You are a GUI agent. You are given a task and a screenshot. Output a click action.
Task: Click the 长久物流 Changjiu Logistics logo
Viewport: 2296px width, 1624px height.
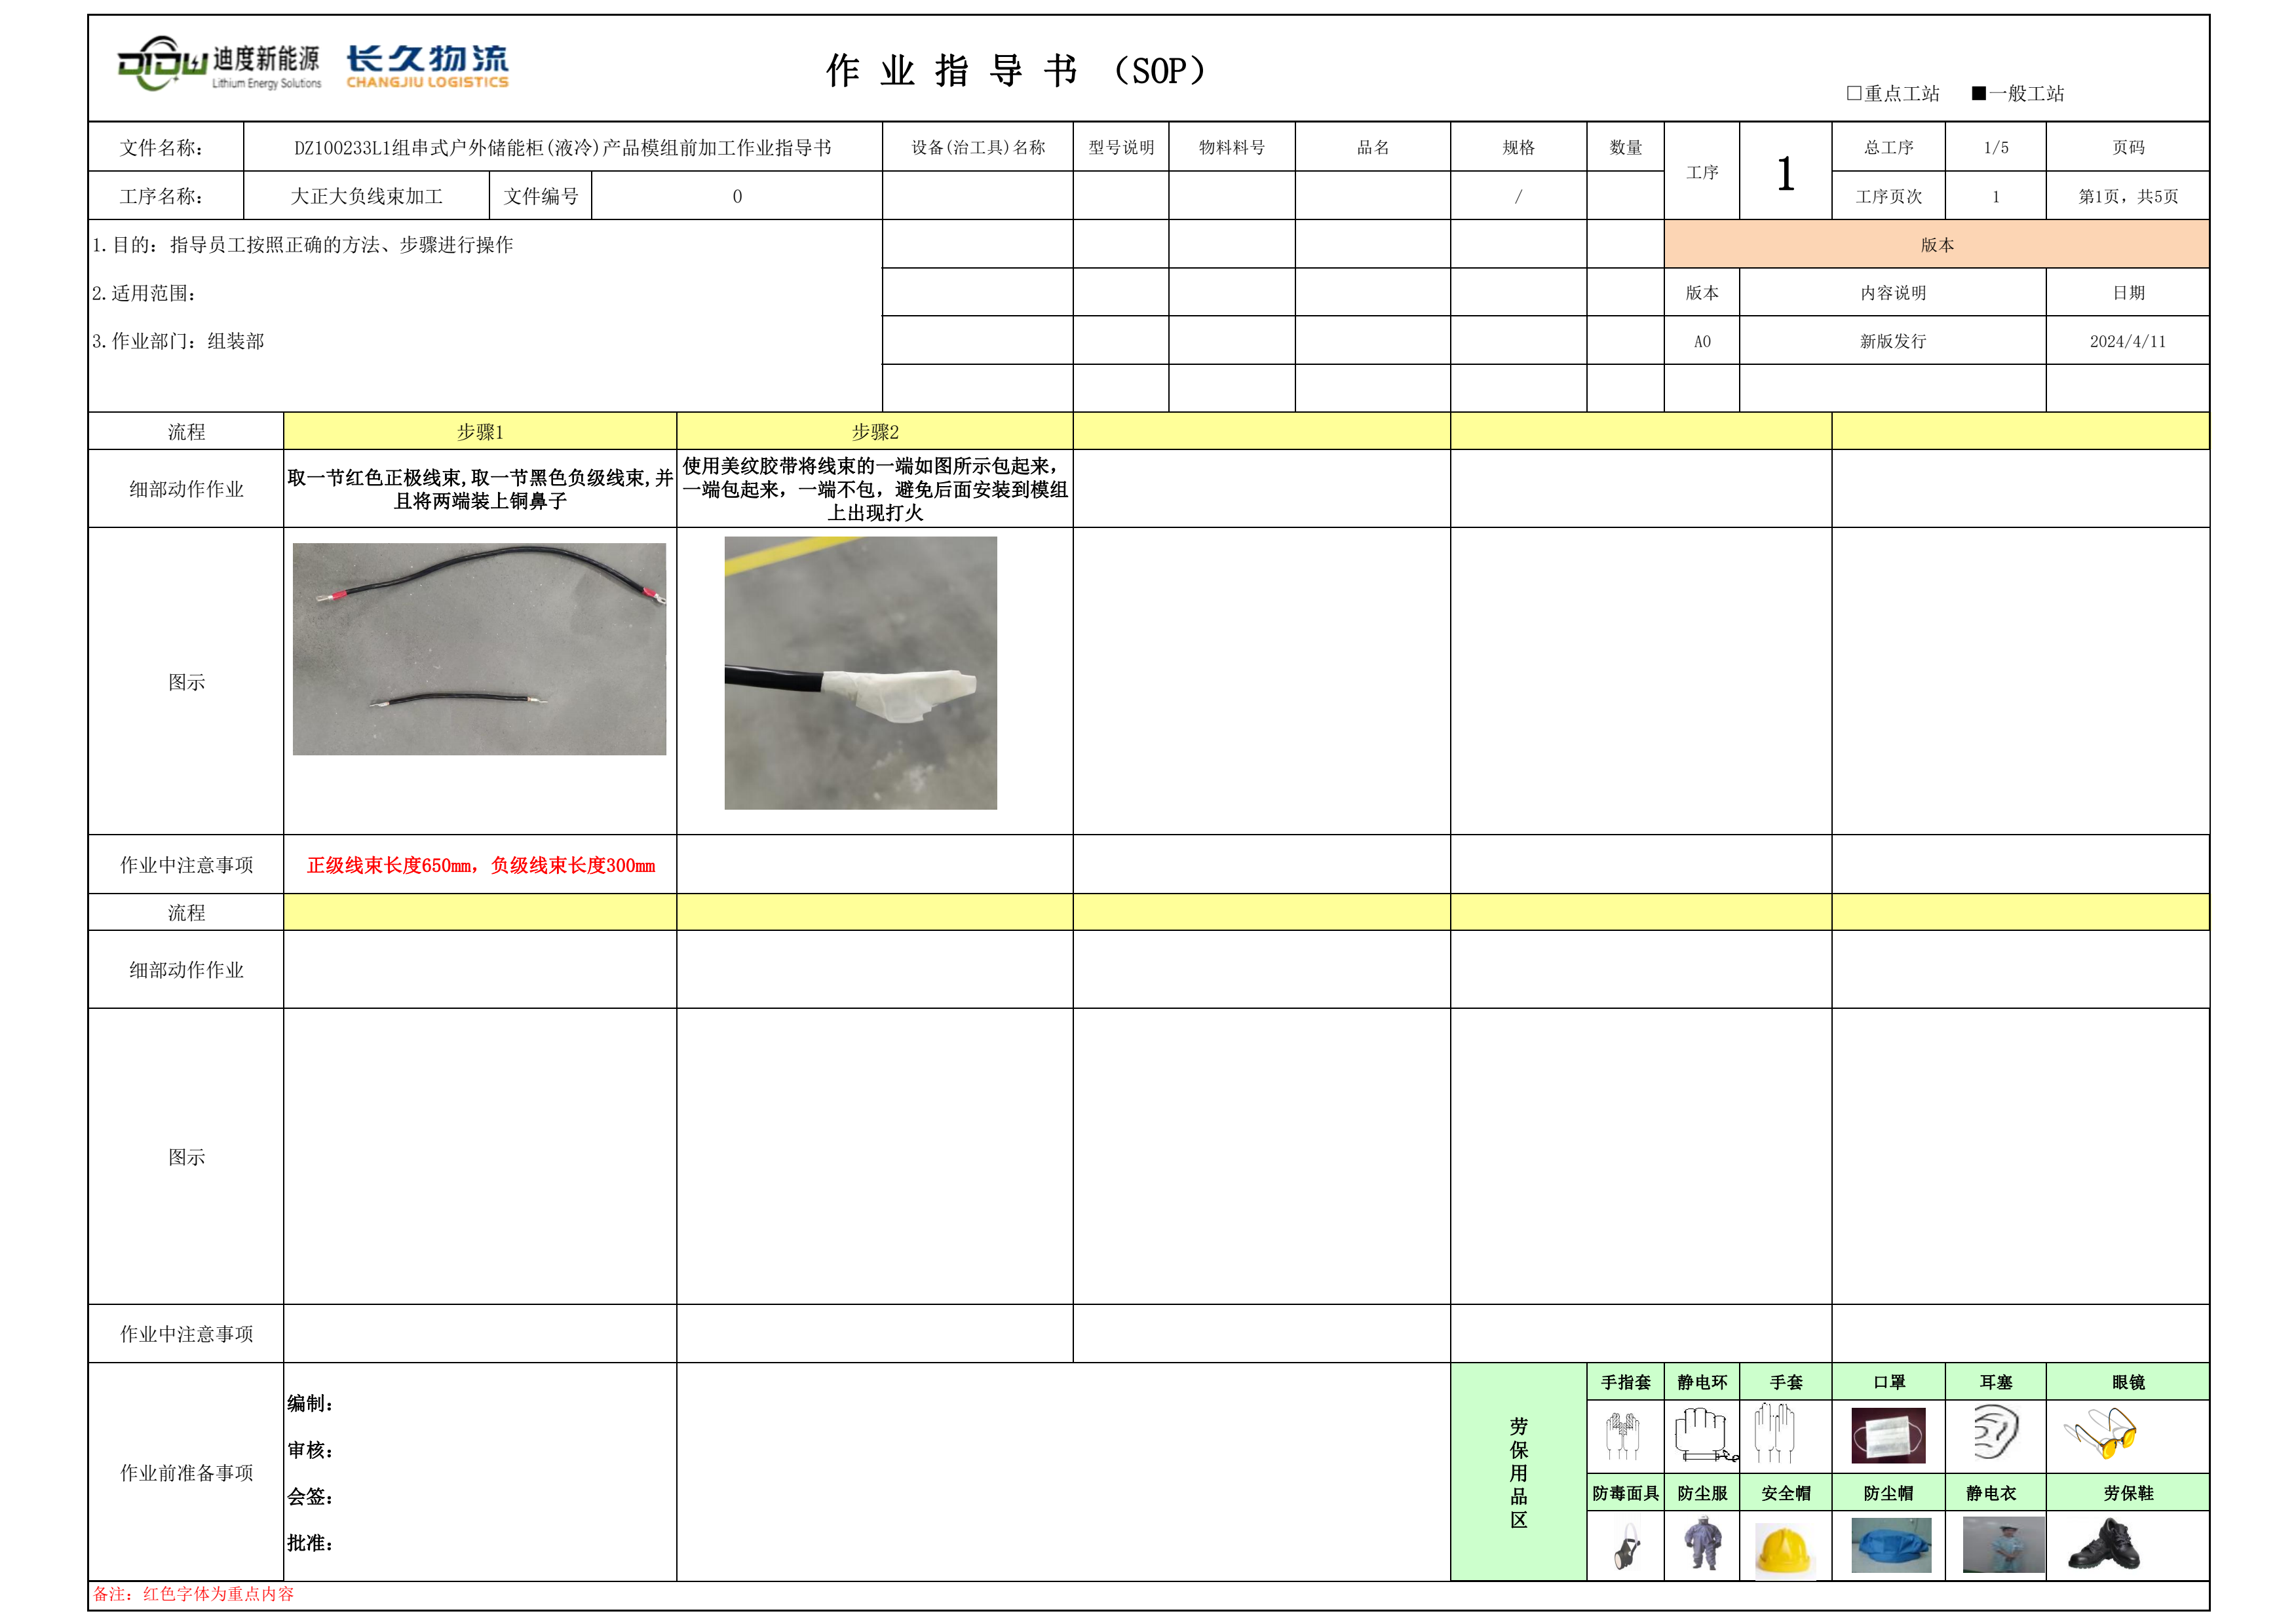427,66
